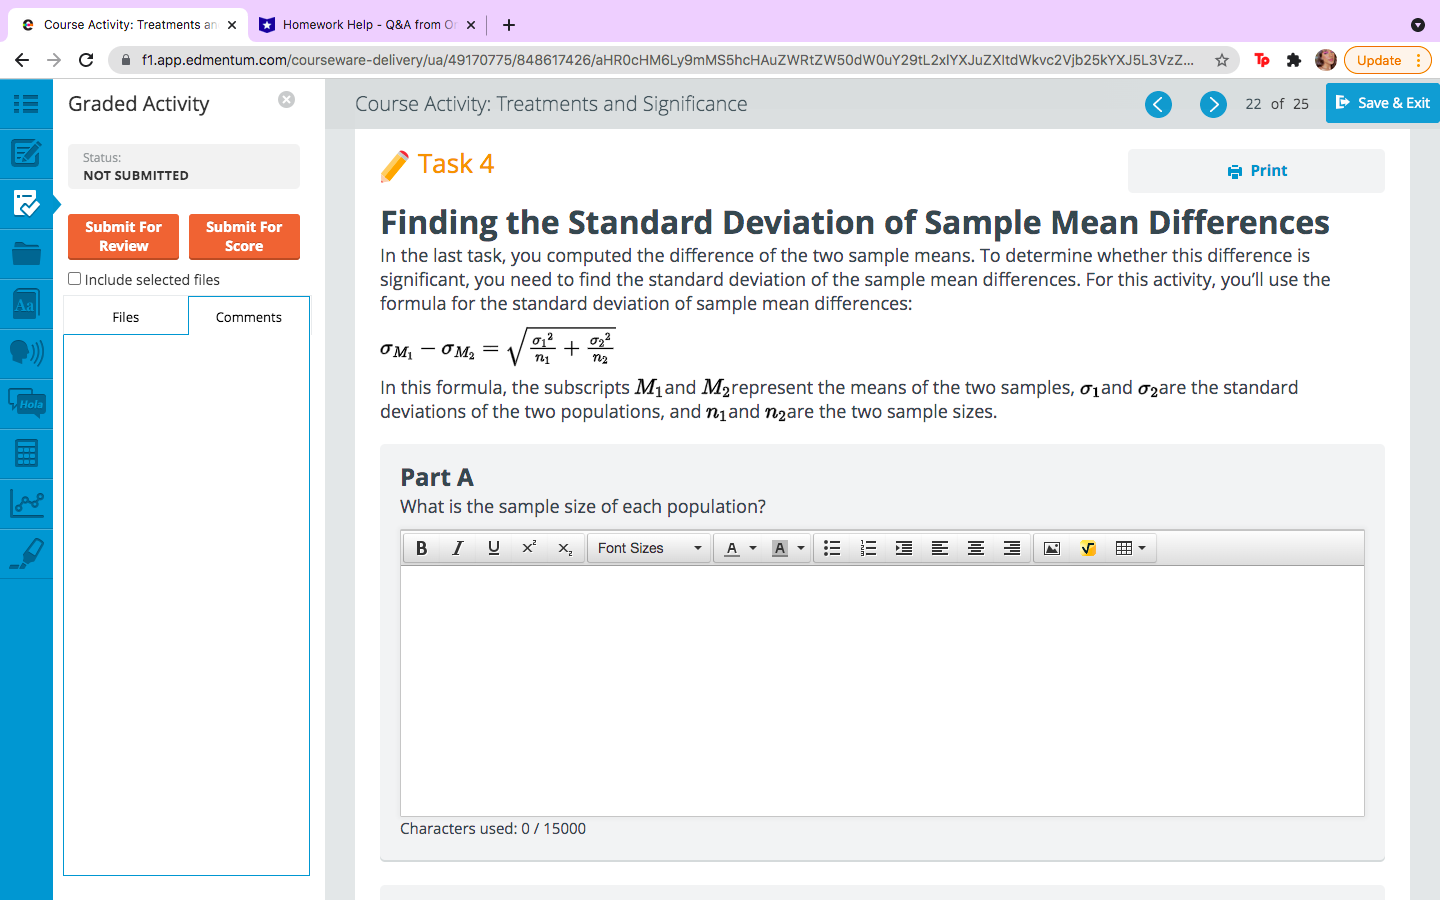This screenshot has height=900, width=1440.
Task: Open a new browser tab
Action: (x=509, y=25)
